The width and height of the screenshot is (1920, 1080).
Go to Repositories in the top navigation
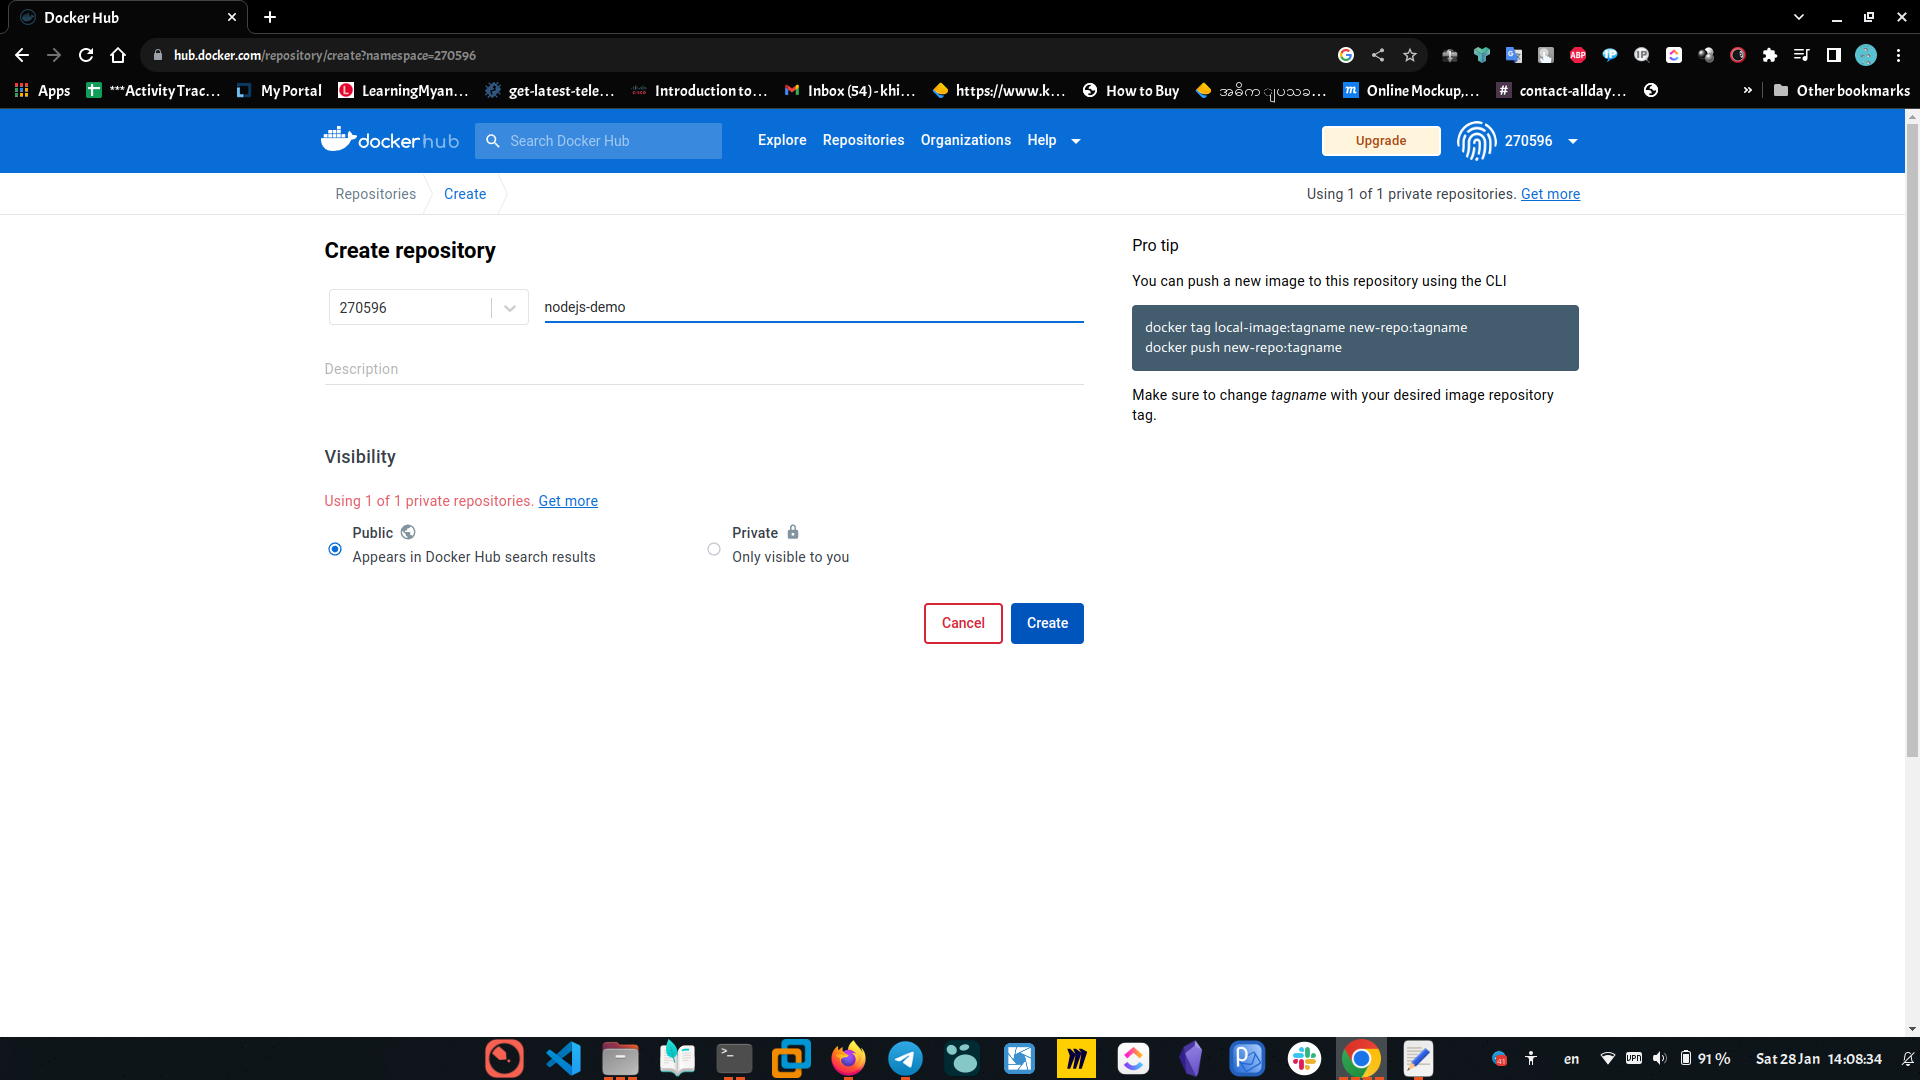click(x=863, y=140)
